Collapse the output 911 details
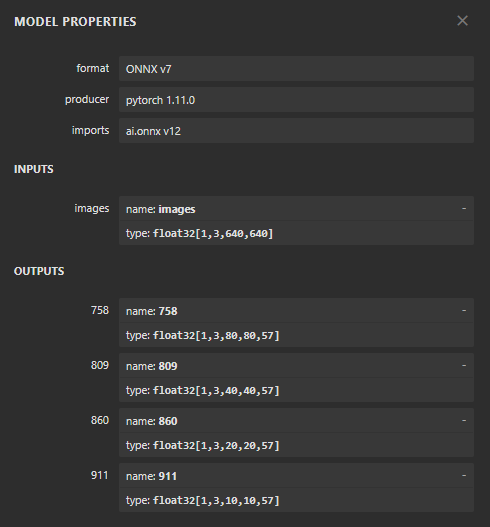The width and height of the screenshot is (490, 527). (464, 476)
